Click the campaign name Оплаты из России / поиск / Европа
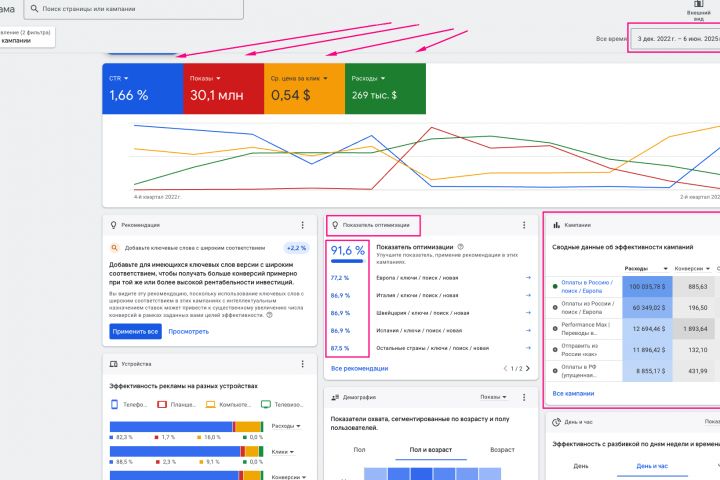720x480 pixels. pyautogui.click(x=587, y=308)
